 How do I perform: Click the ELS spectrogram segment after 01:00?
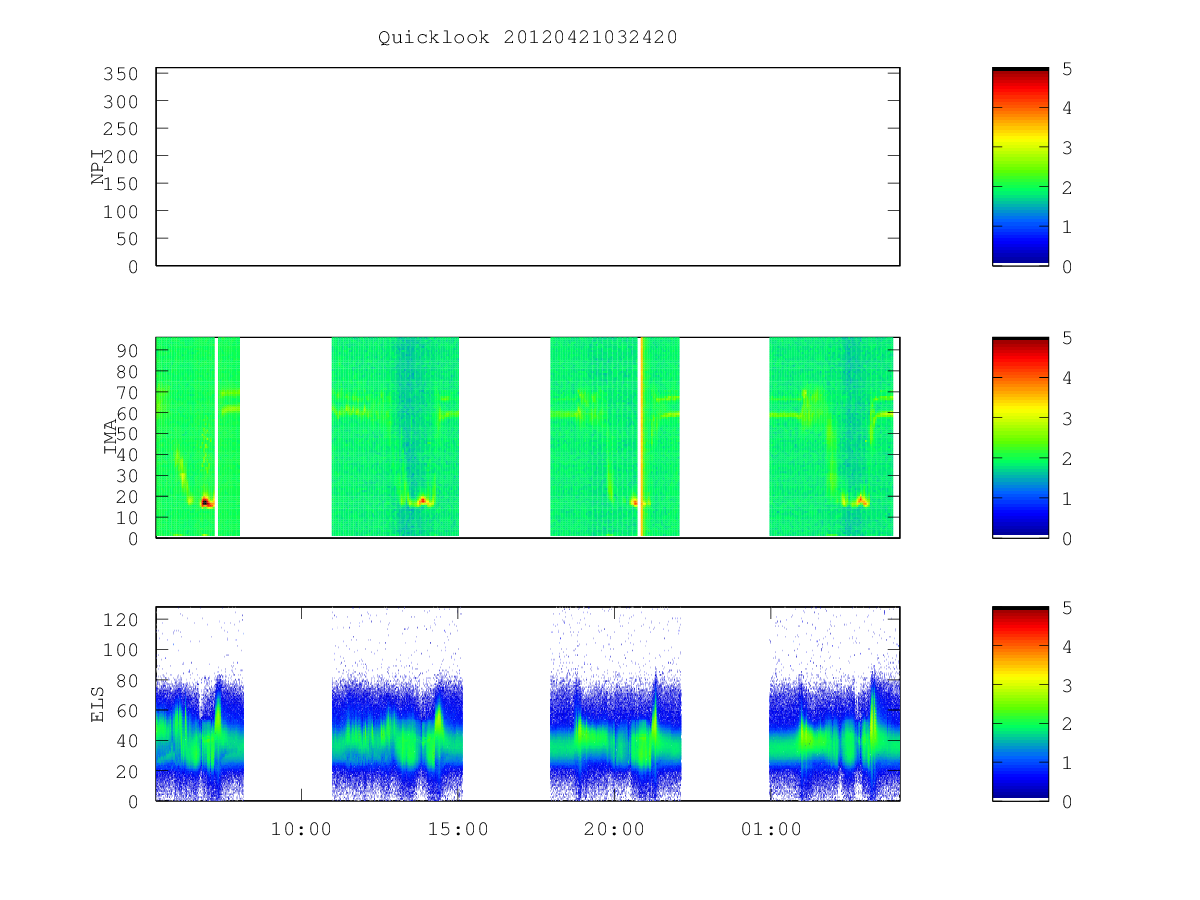pyautogui.click(x=834, y=704)
